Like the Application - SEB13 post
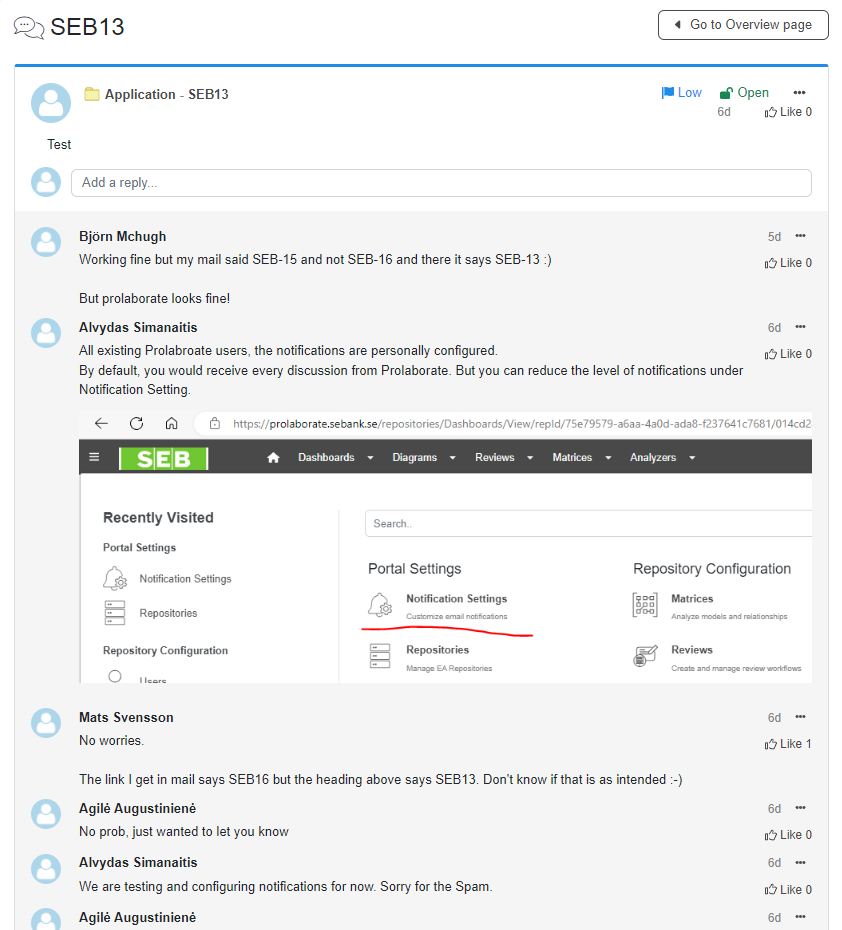This screenshot has height=930, width=842. coord(788,112)
